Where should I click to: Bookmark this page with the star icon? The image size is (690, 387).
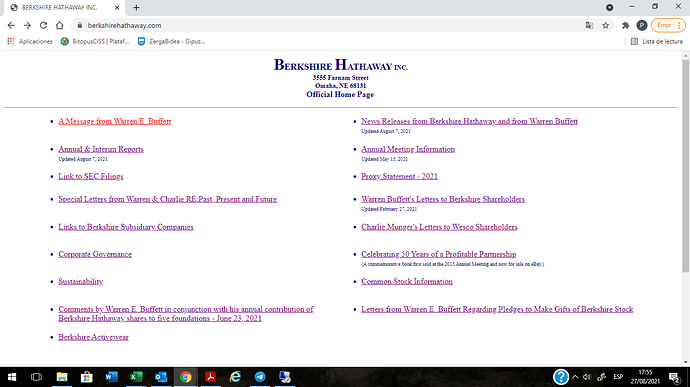pyautogui.click(x=606, y=26)
